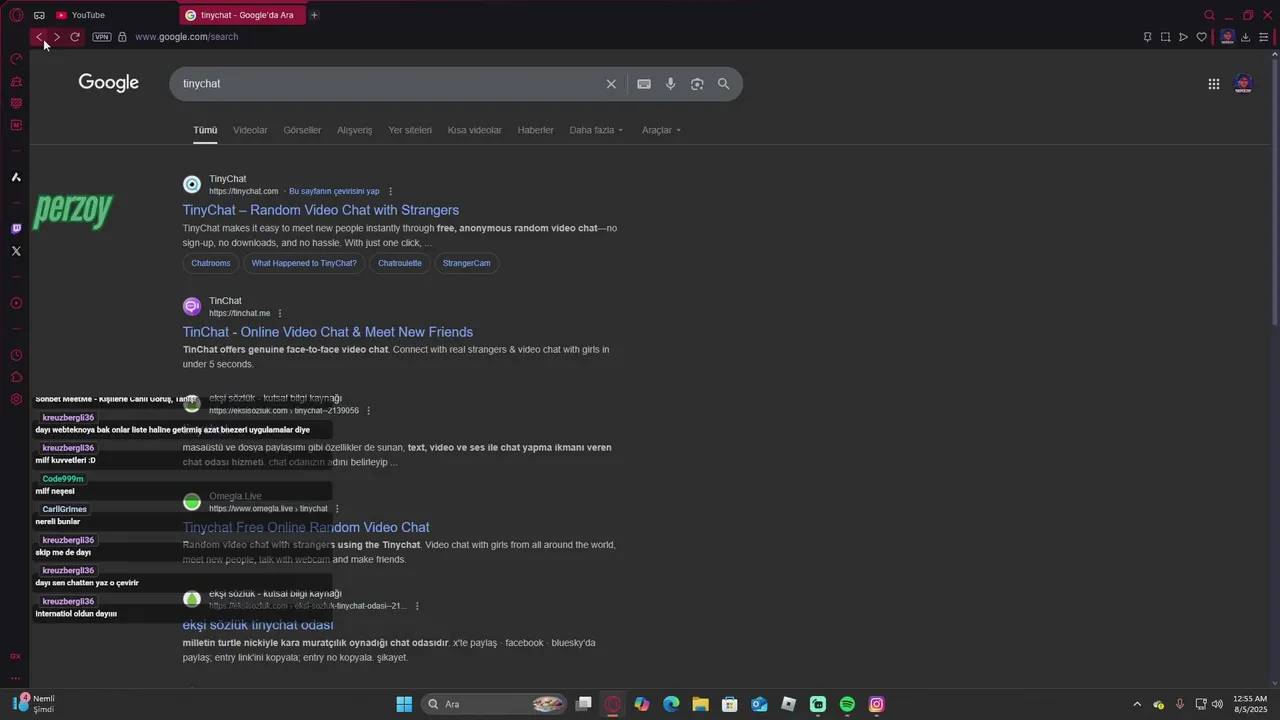The width and height of the screenshot is (1280, 720).
Task: Start Google voice search microphone
Action: tap(671, 84)
